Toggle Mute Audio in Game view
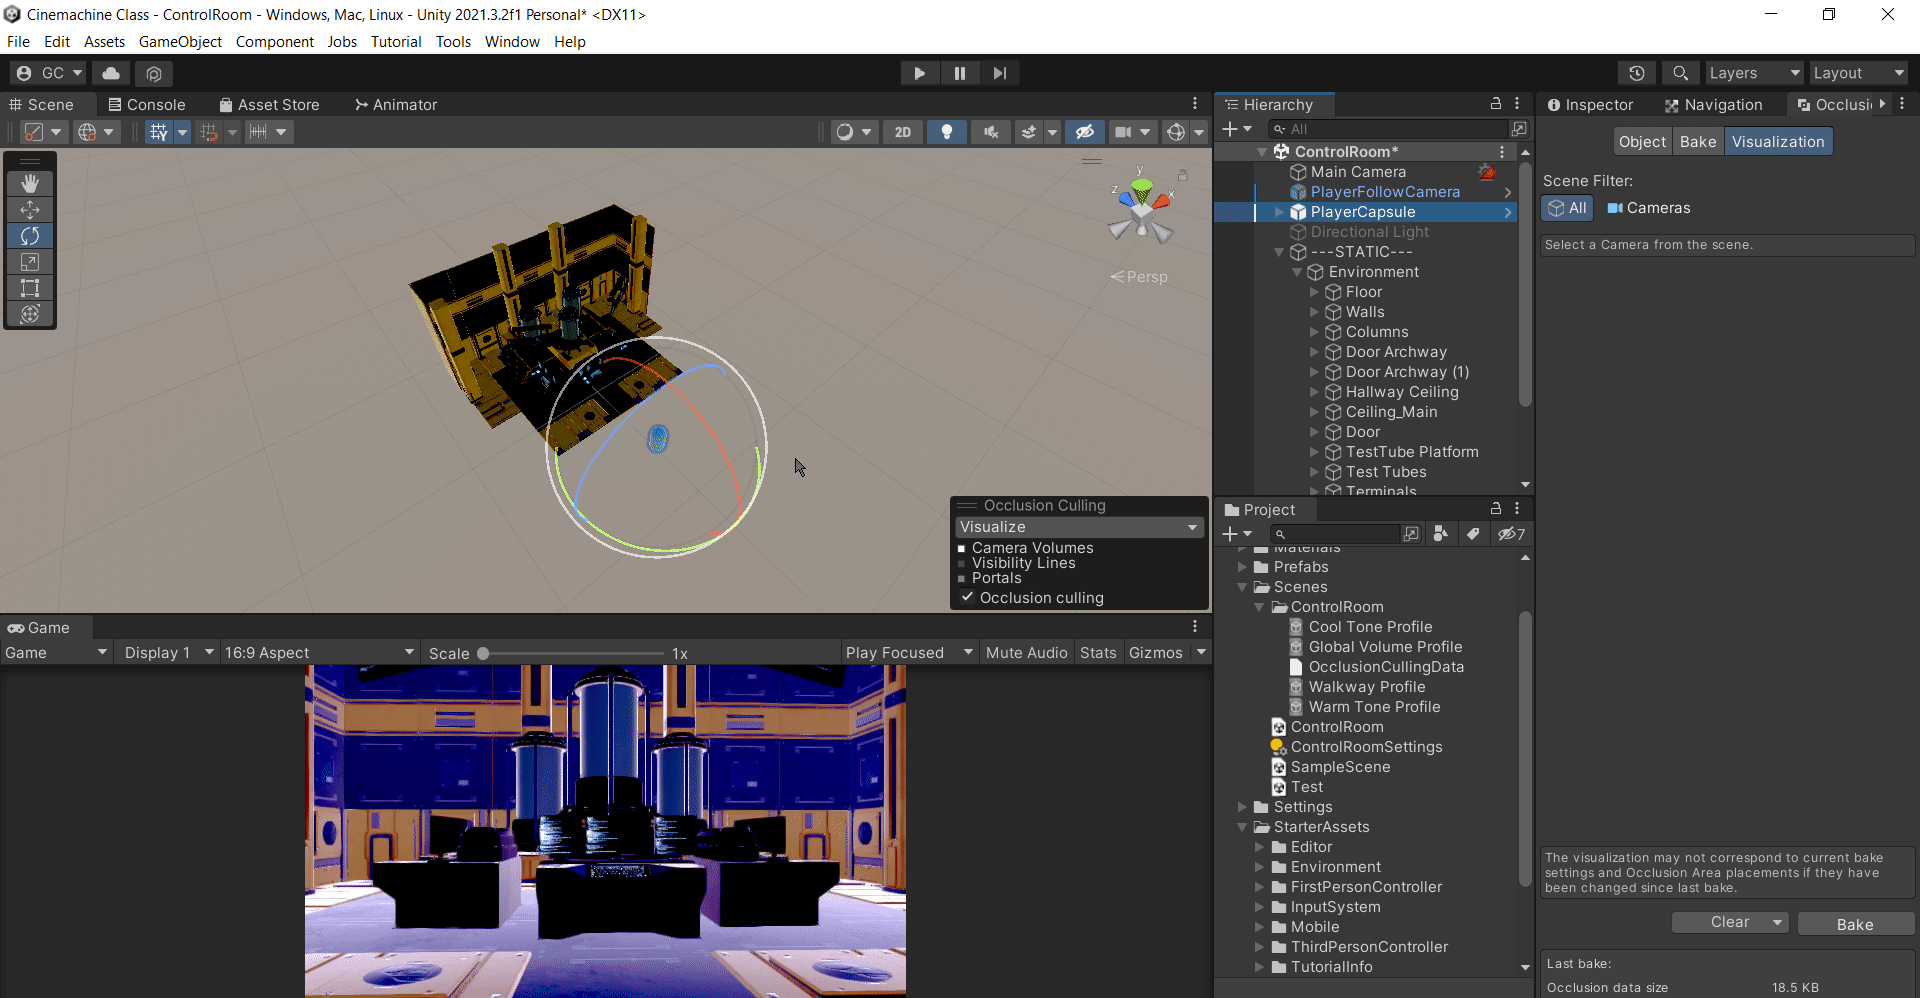The image size is (1920, 998). point(1026,653)
